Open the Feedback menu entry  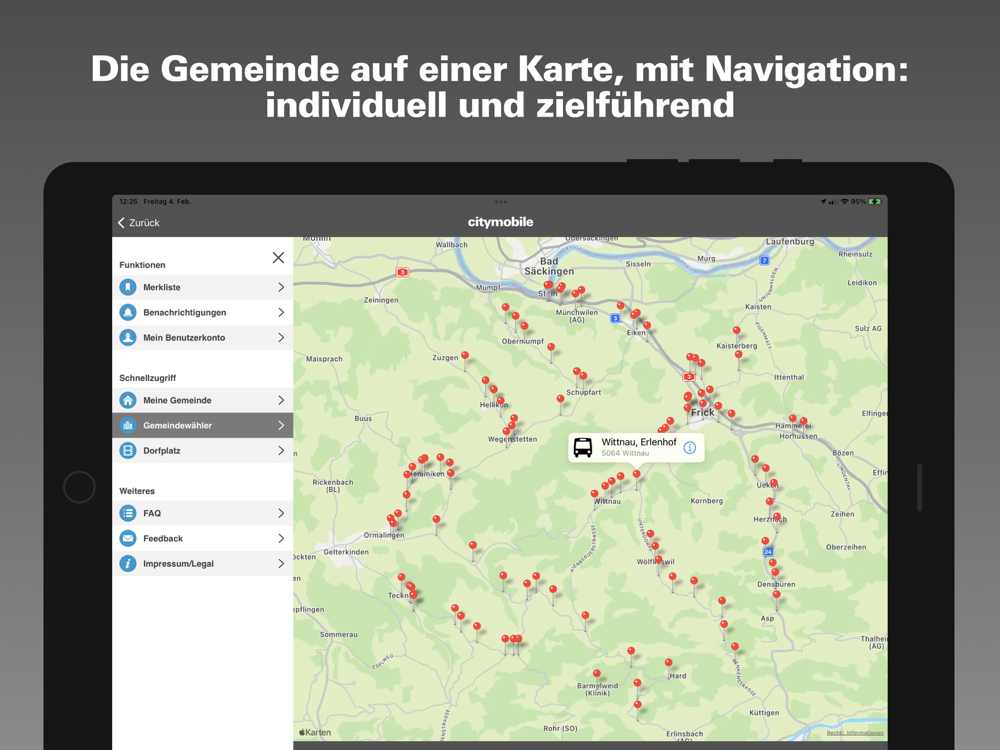[x=203, y=538]
